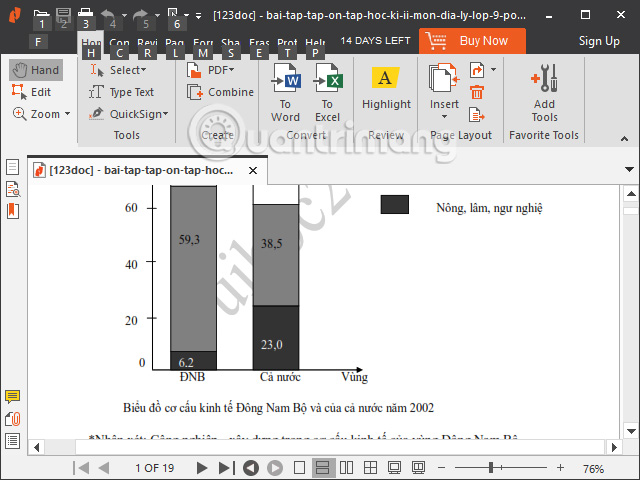Go to the last page
This screenshot has width=640, height=480.
[x=227, y=467]
